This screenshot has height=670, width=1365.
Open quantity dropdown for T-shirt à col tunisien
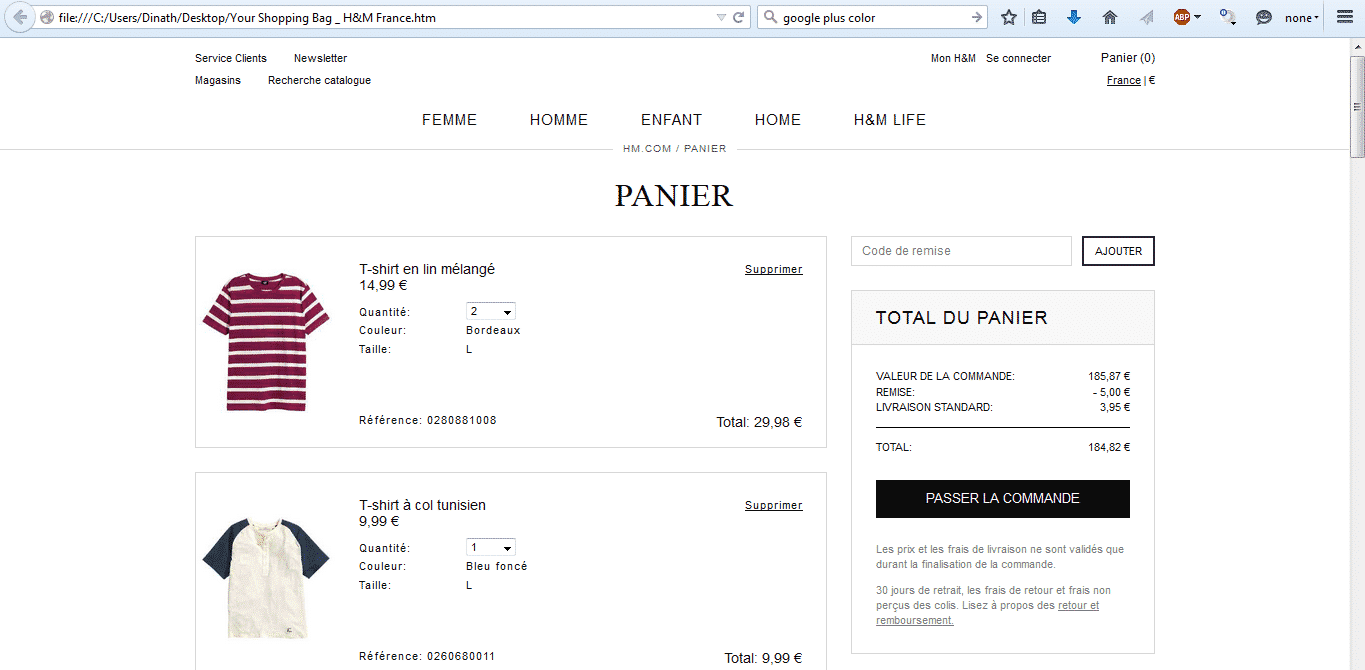pyautogui.click(x=491, y=548)
